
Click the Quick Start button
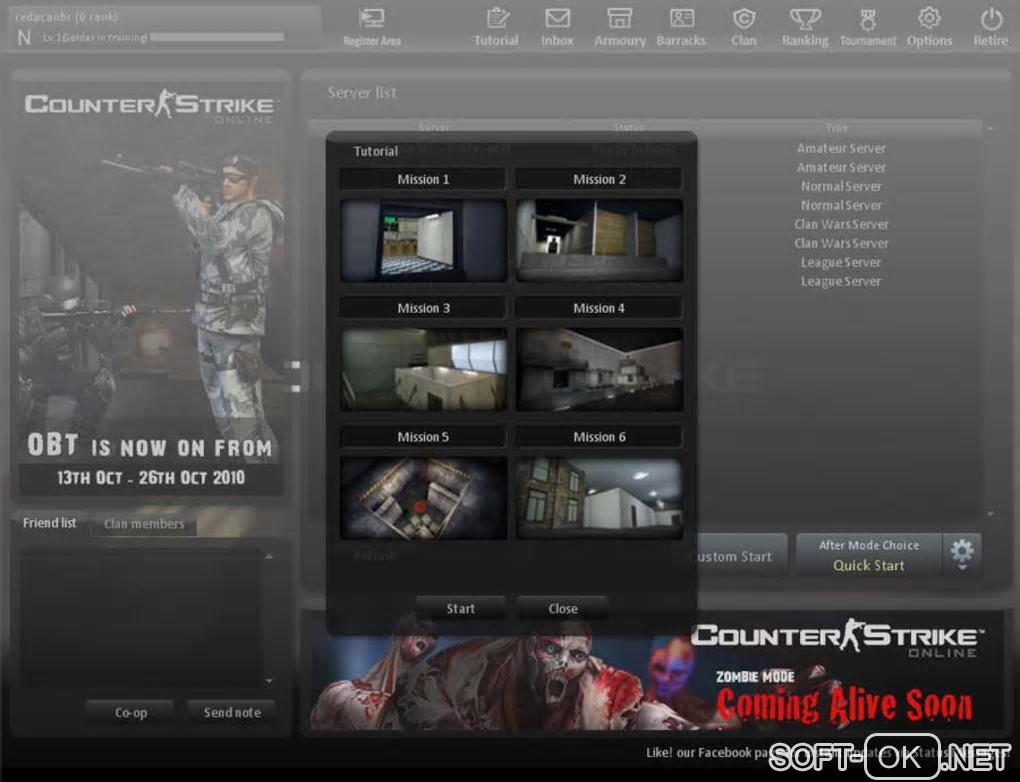pos(869,554)
